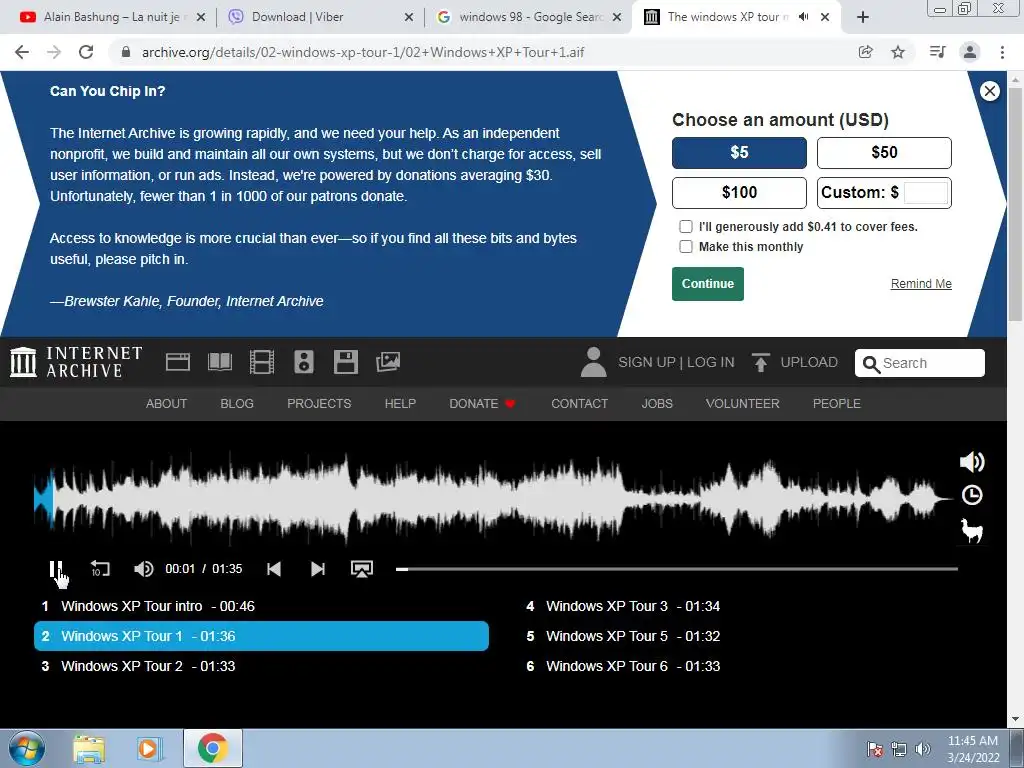
Task: Open the BLOG menu item
Action: pos(237,404)
